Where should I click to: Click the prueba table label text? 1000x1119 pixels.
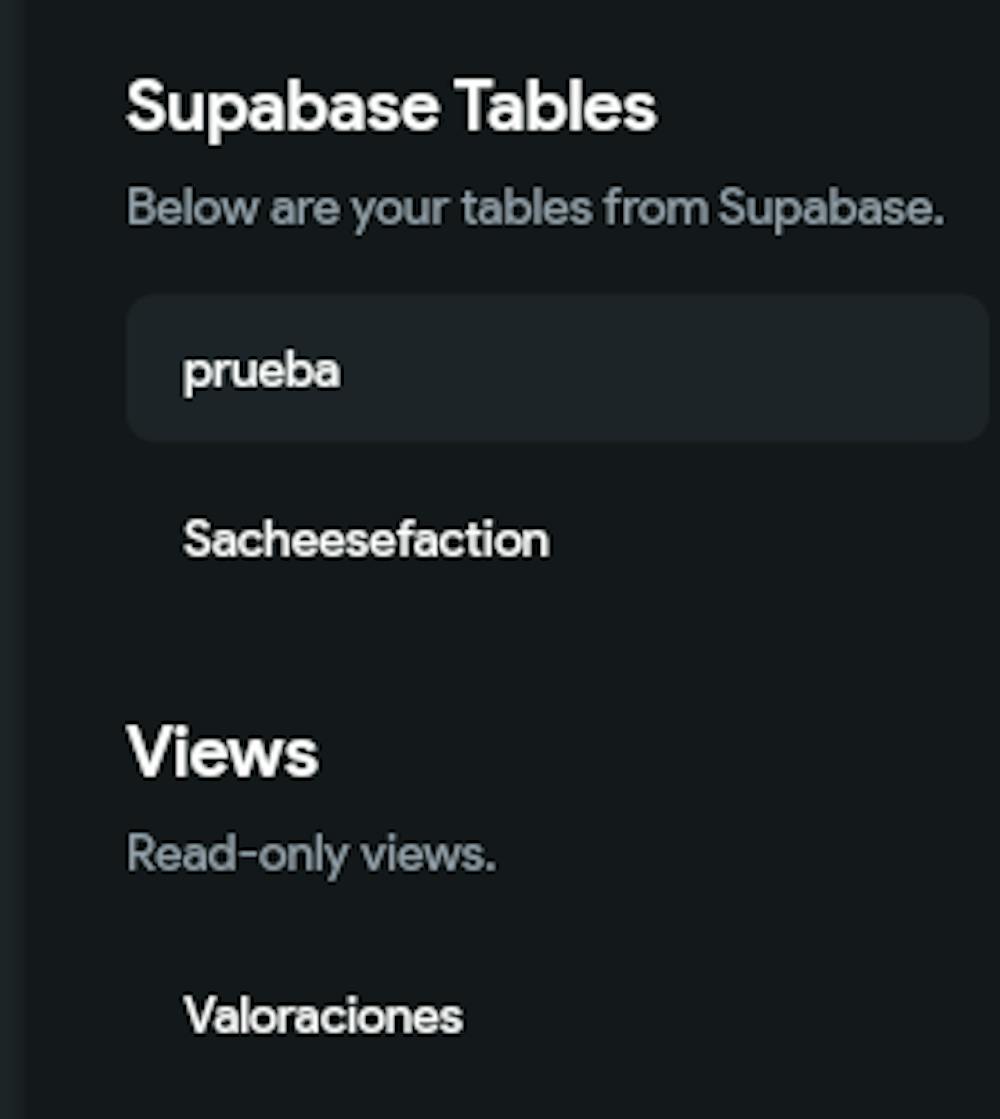click(x=262, y=370)
